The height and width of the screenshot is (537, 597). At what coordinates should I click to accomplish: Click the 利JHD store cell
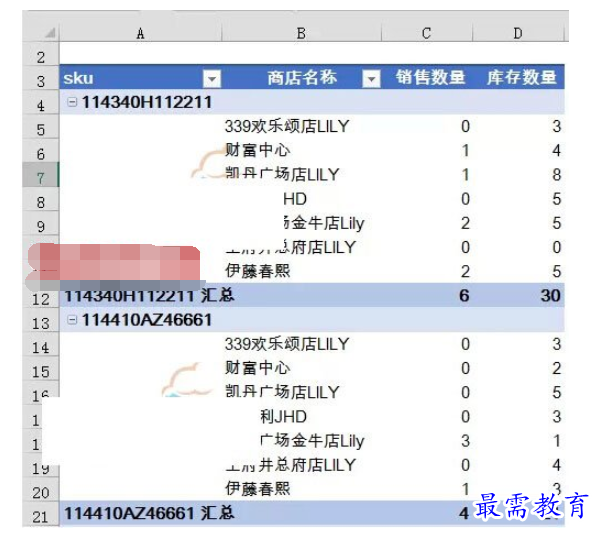(283, 417)
